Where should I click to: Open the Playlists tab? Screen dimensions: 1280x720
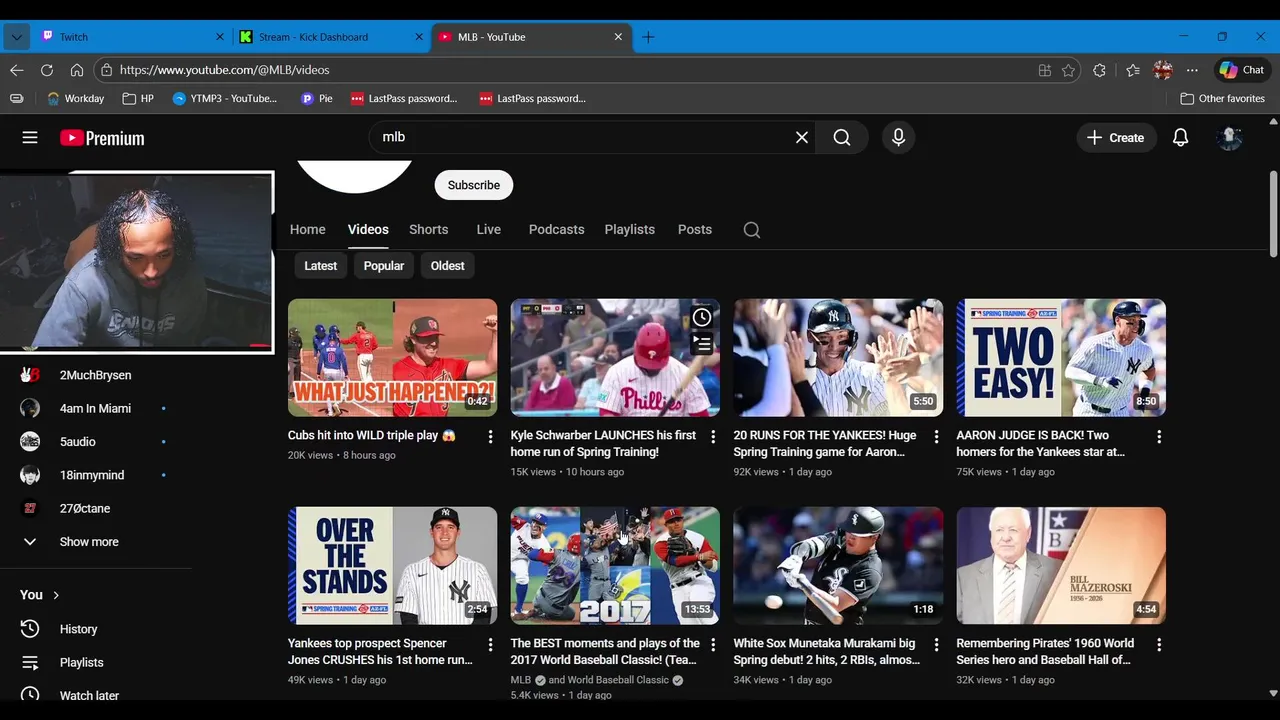tap(629, 229)
